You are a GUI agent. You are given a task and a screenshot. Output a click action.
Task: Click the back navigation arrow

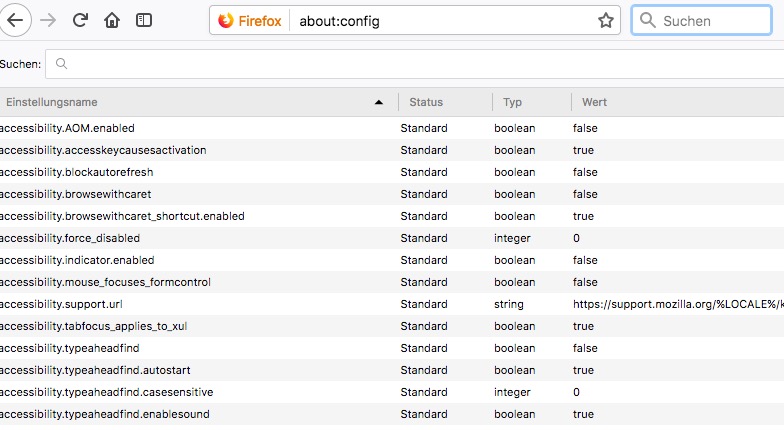(x=14, y=20)
